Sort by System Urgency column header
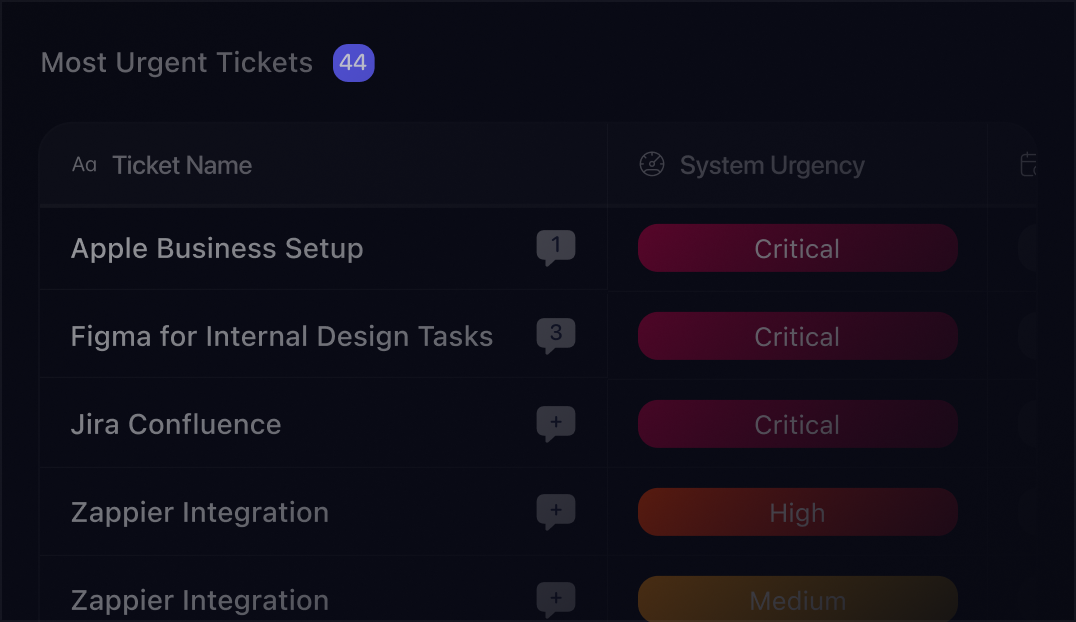The image size is (1076, 622). [772, 165]
